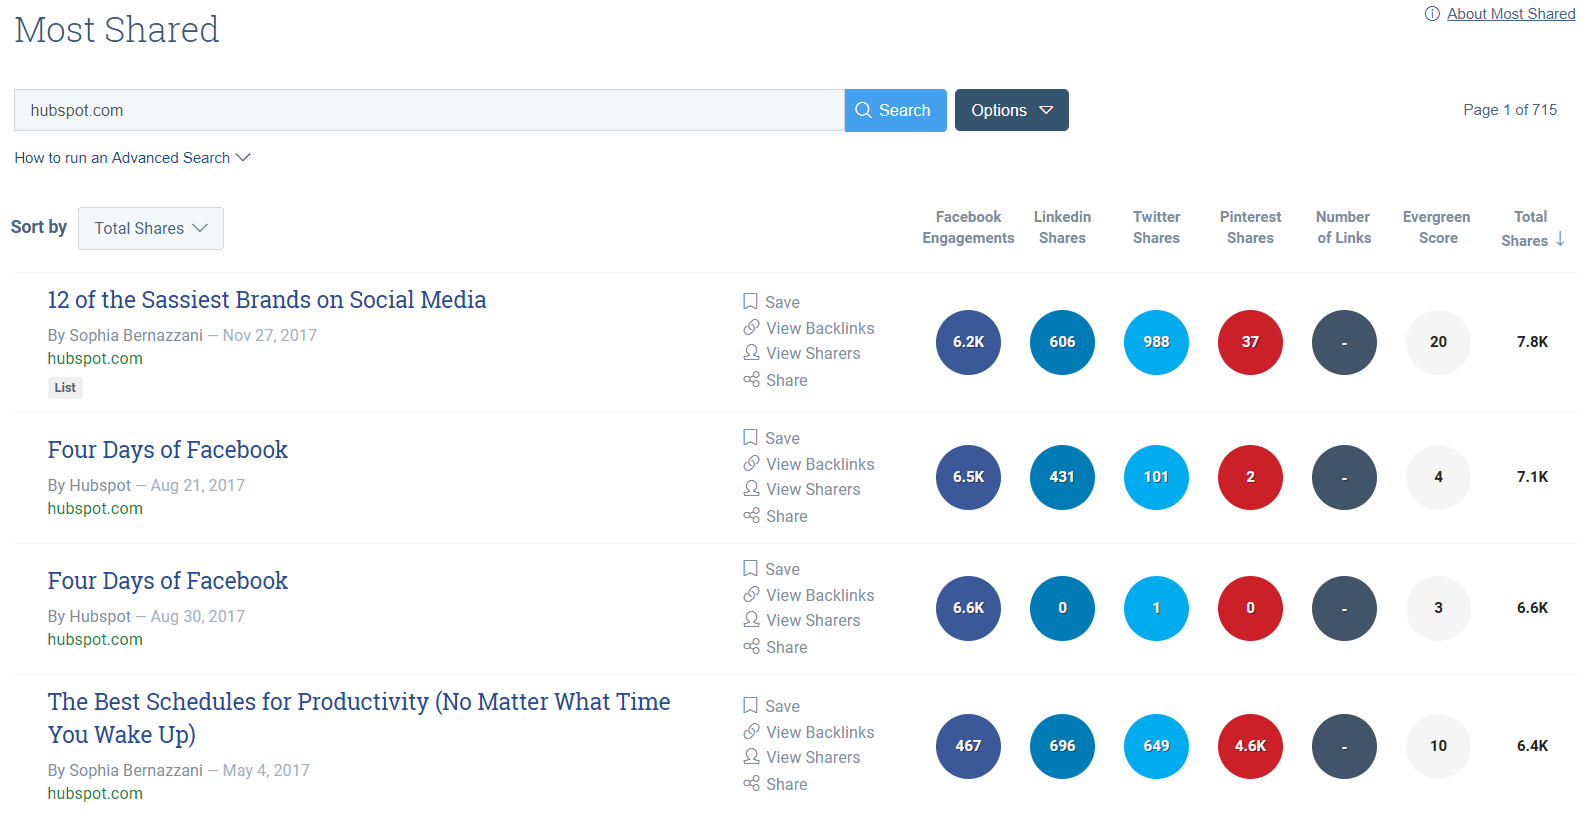Sort by Evergreen Score column header
The image size is (1588, 814).
[1437, 227]
